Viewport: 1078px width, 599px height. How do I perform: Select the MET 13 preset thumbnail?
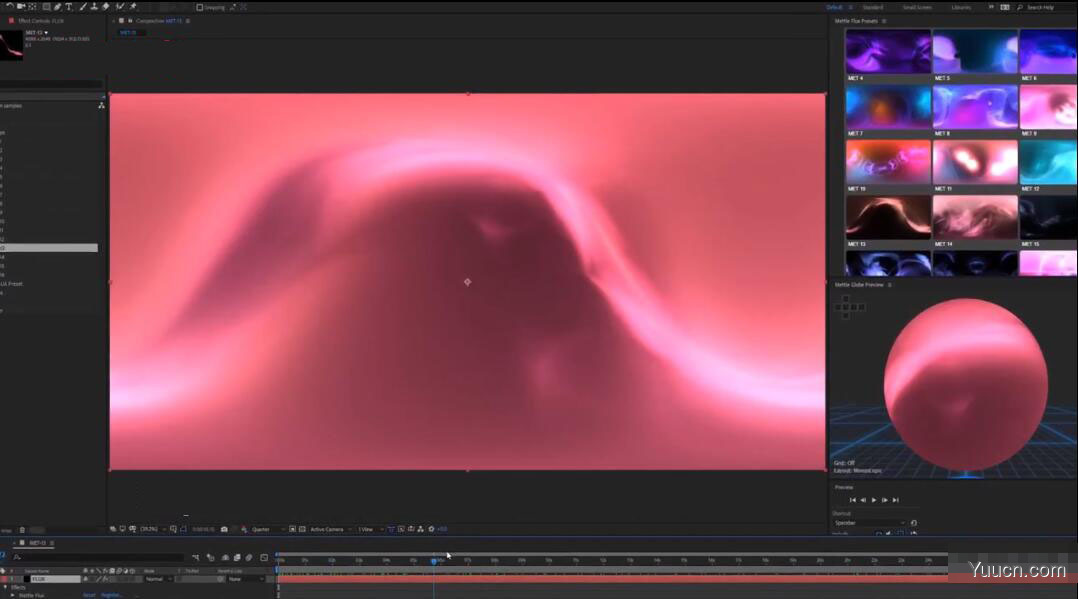point(888,217)
